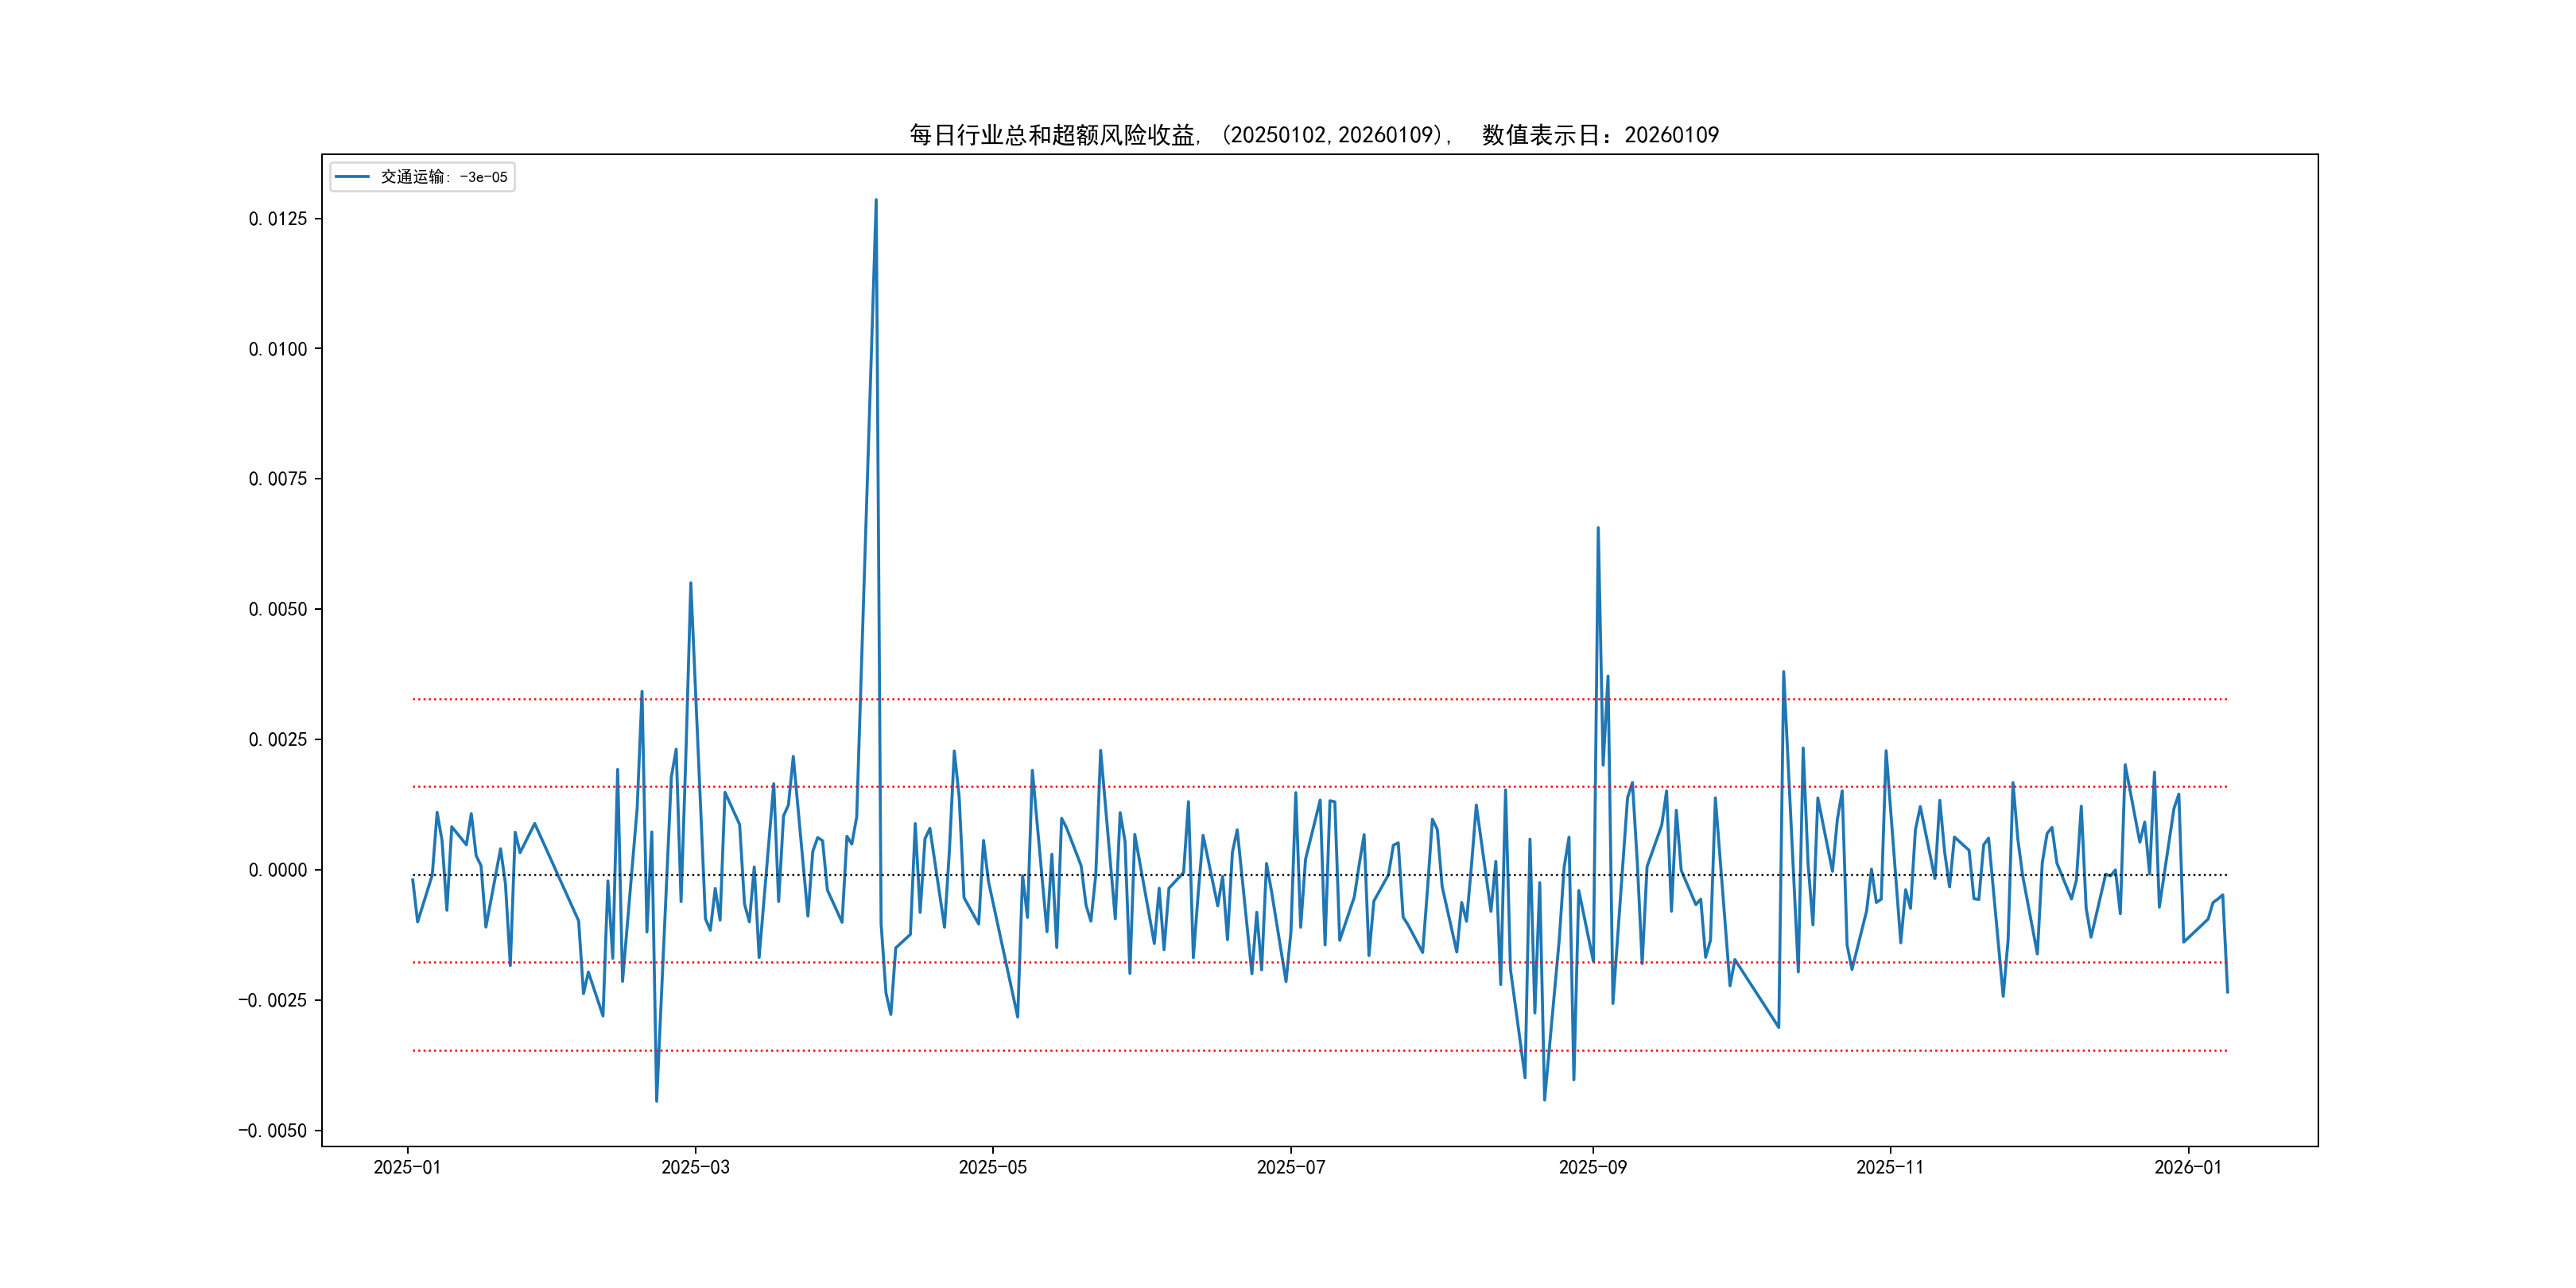Click the blue line sample in legend
This screenshot has height=1288, width=2576.
click(352, 177)
